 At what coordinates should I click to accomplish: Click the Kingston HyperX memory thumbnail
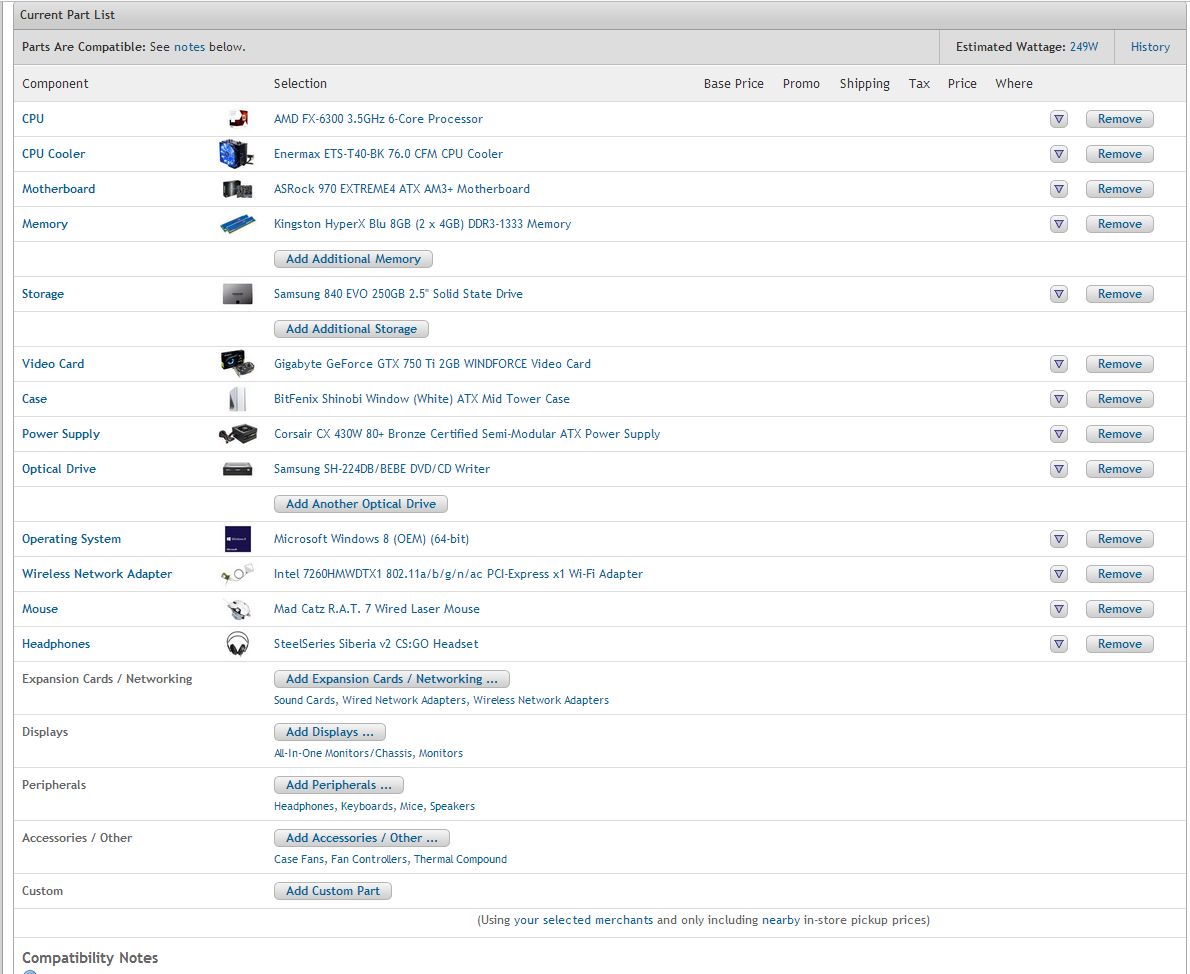(x=238, y=224)
